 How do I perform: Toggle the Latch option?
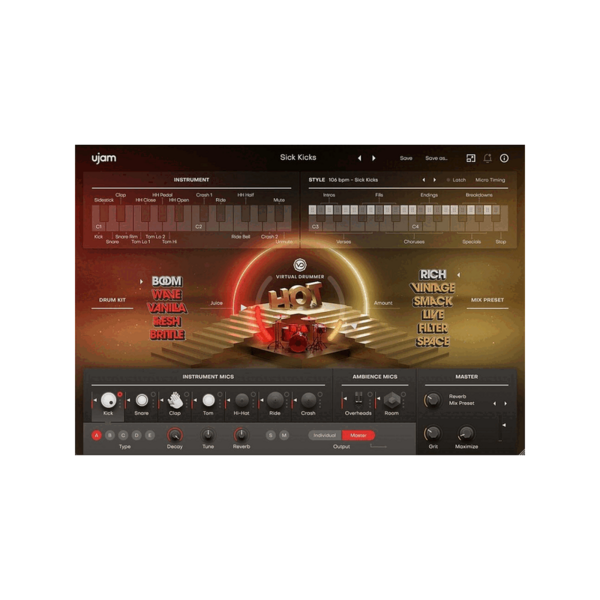coord(457,180)
